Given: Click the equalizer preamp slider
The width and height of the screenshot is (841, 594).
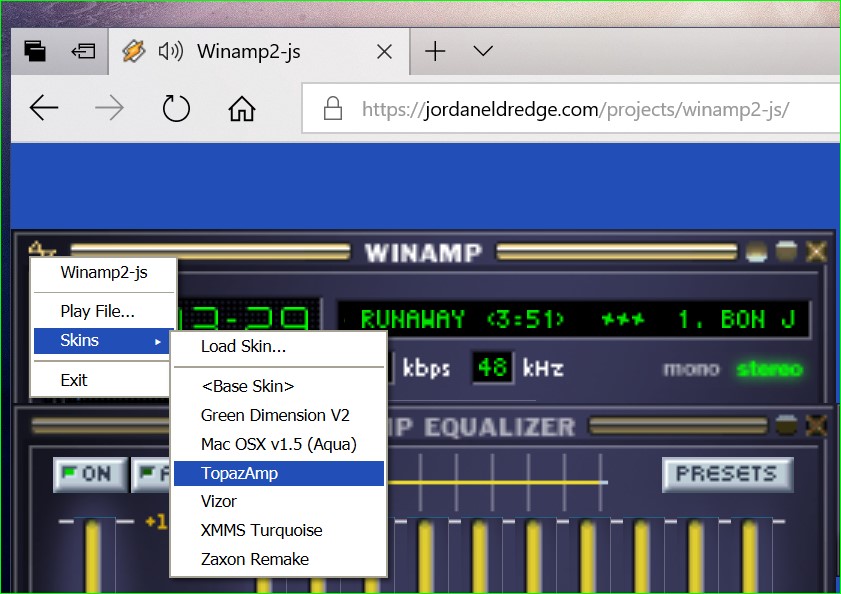Looking at the screenshot, I should (x=93, y=555).
